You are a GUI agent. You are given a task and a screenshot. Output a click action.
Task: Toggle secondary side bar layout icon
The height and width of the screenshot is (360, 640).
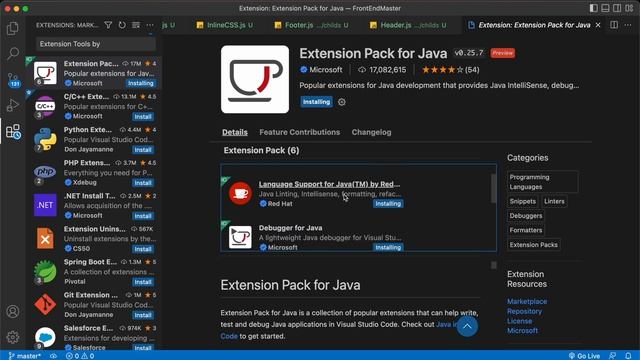617,8
